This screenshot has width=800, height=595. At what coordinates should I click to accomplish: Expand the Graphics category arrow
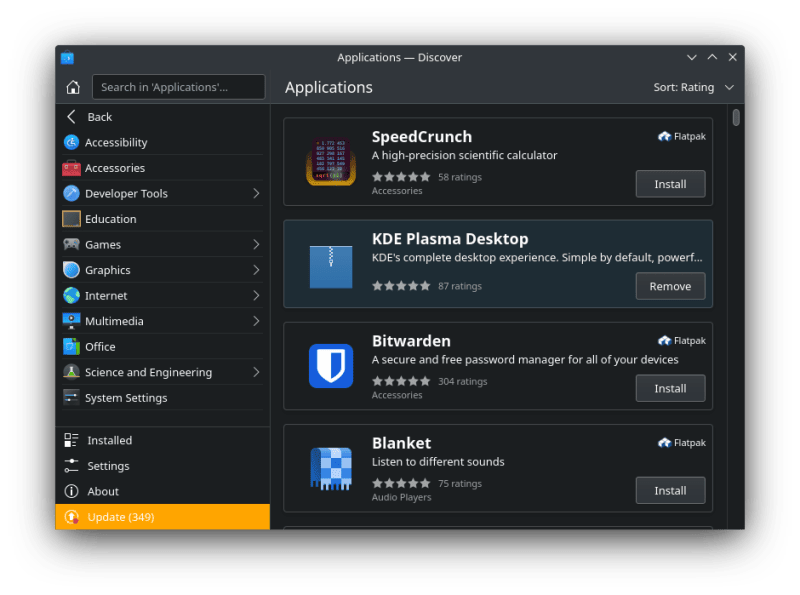(256, 270)
